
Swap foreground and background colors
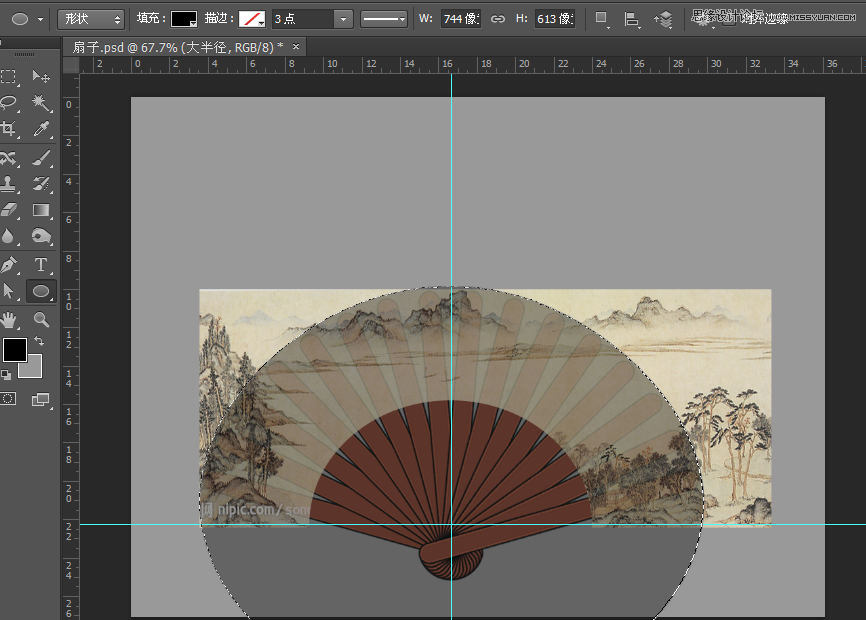coord(40,340)
